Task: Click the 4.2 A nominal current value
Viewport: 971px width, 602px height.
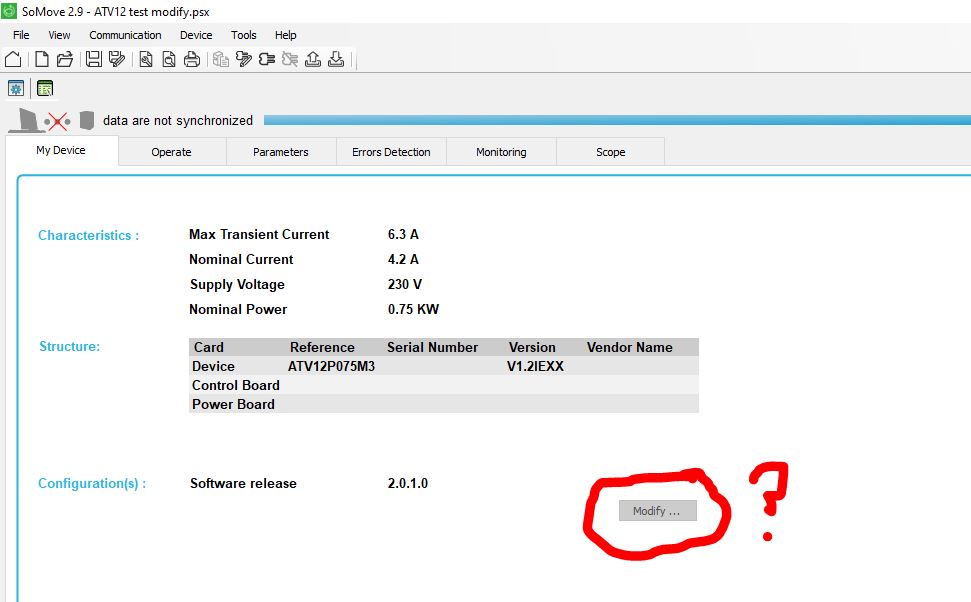Action: tap(403, 260)
